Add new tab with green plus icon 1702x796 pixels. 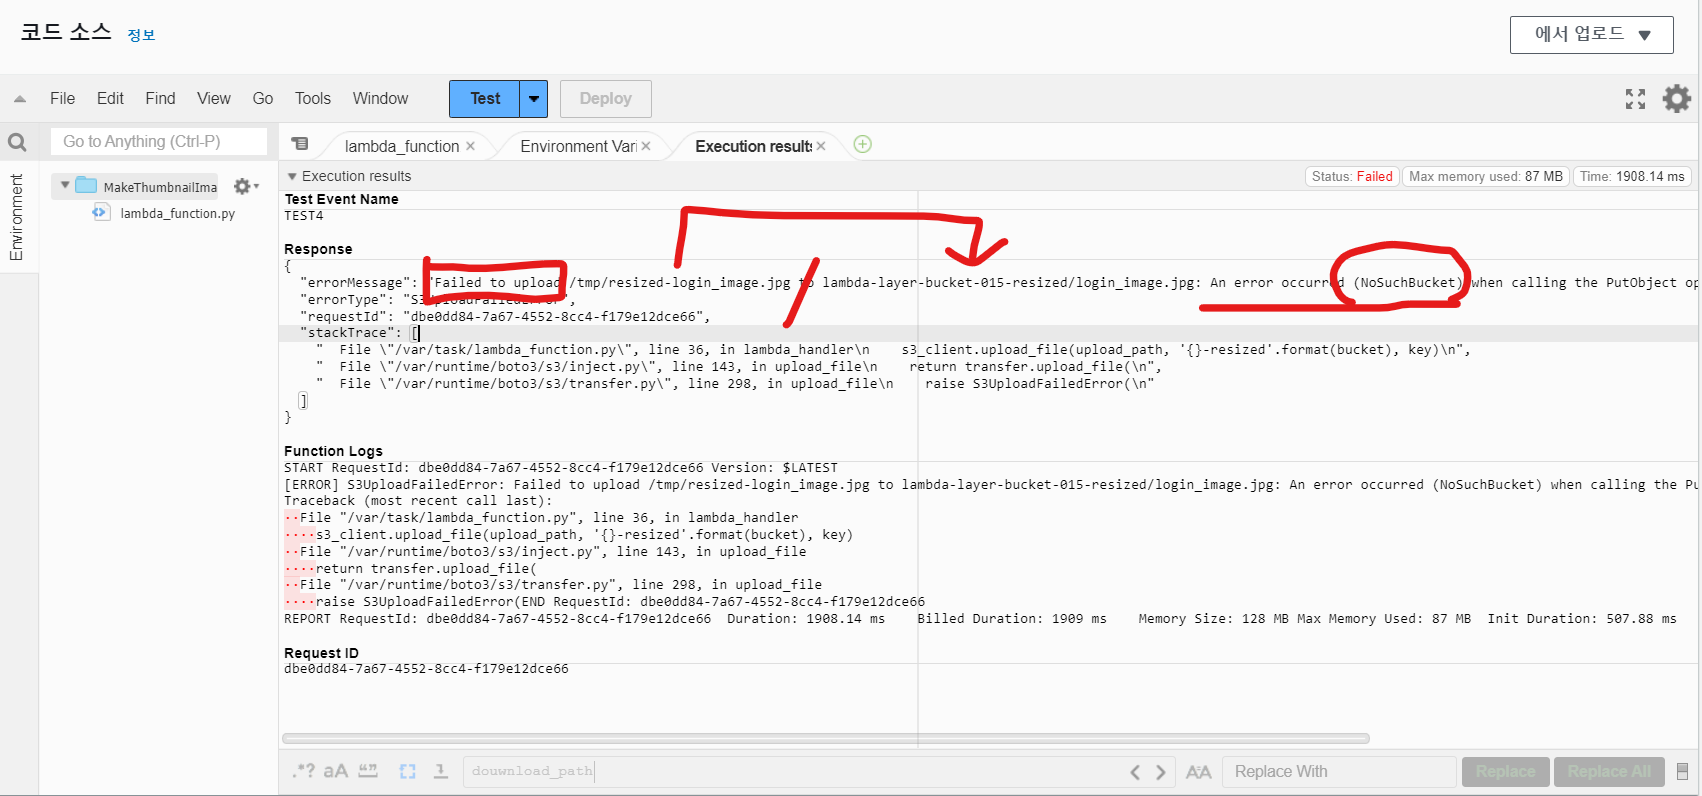[863, 144]
